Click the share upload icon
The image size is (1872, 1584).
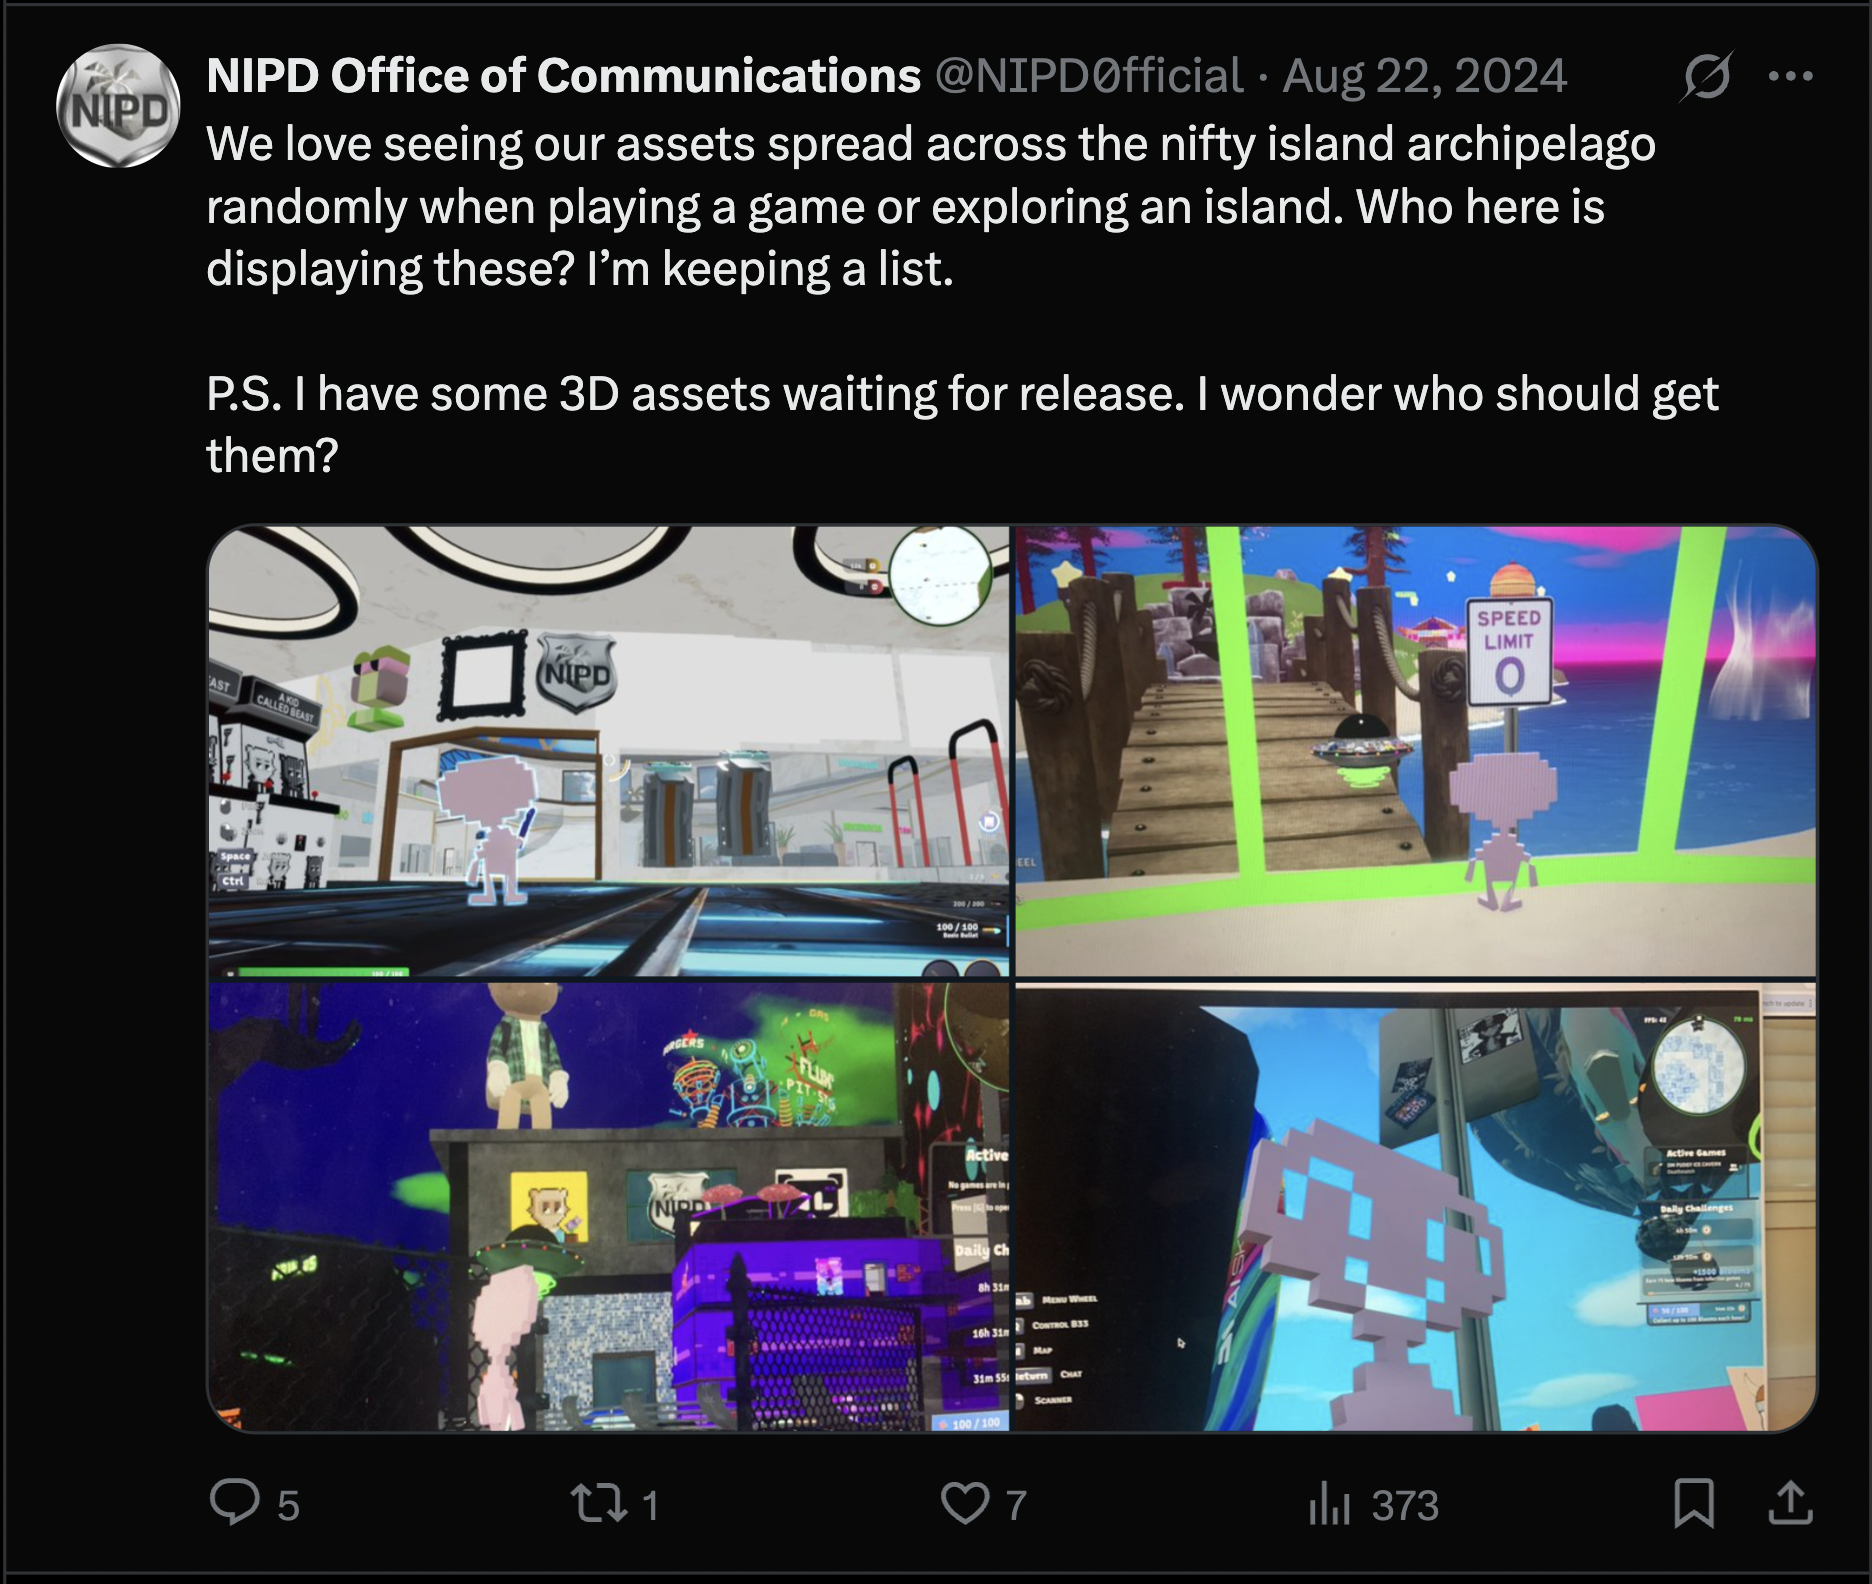coord(1790,1502)
